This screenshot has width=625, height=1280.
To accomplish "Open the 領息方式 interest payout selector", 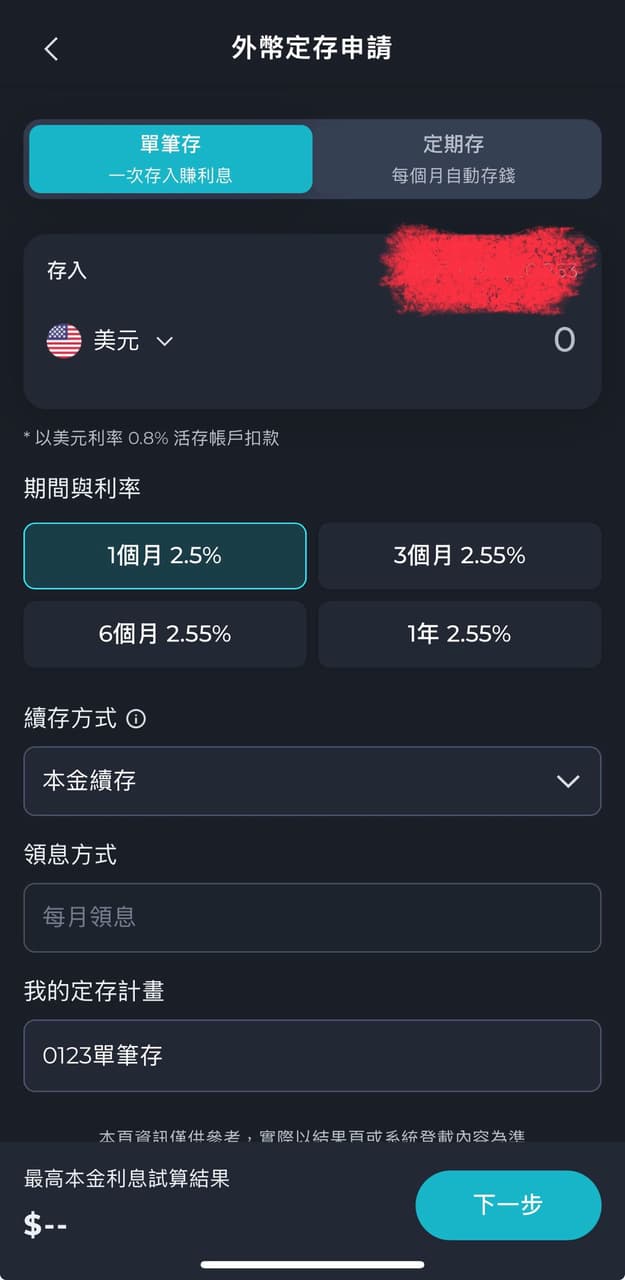I will 312,918.
